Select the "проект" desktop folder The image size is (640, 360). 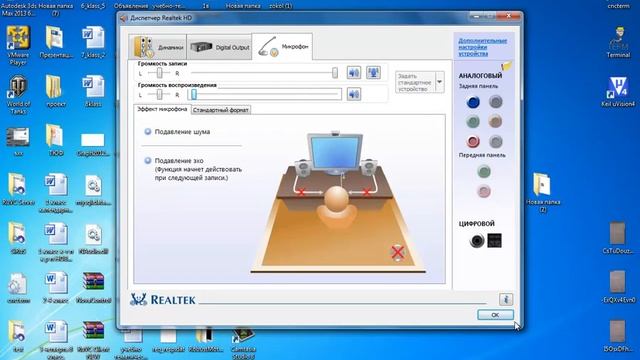pyautogui.click(x=56, y=91)
